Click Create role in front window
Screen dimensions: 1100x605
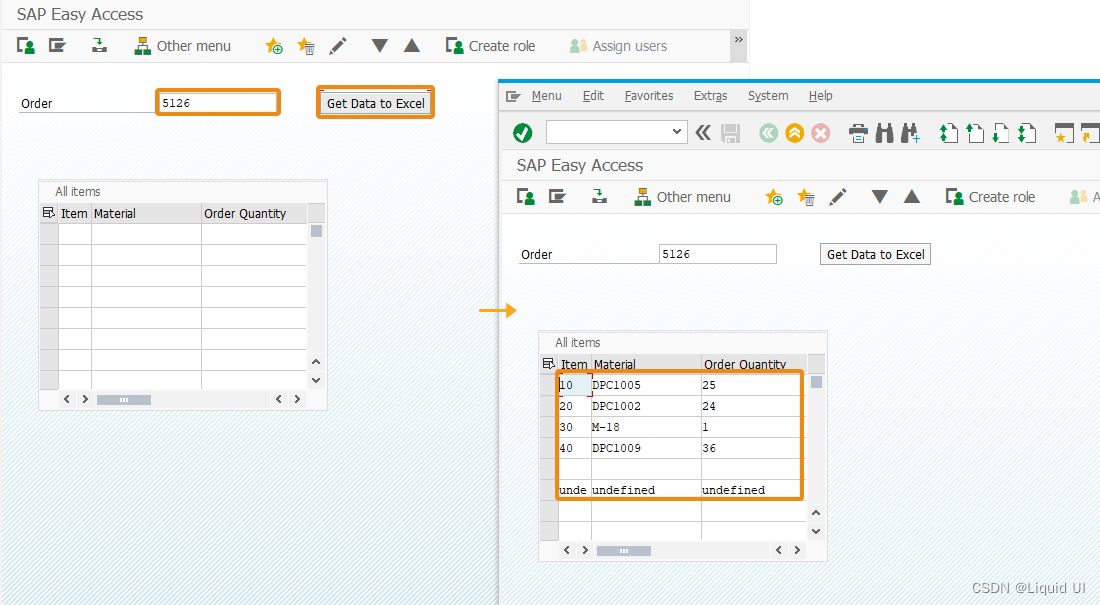tap(991, 197)
